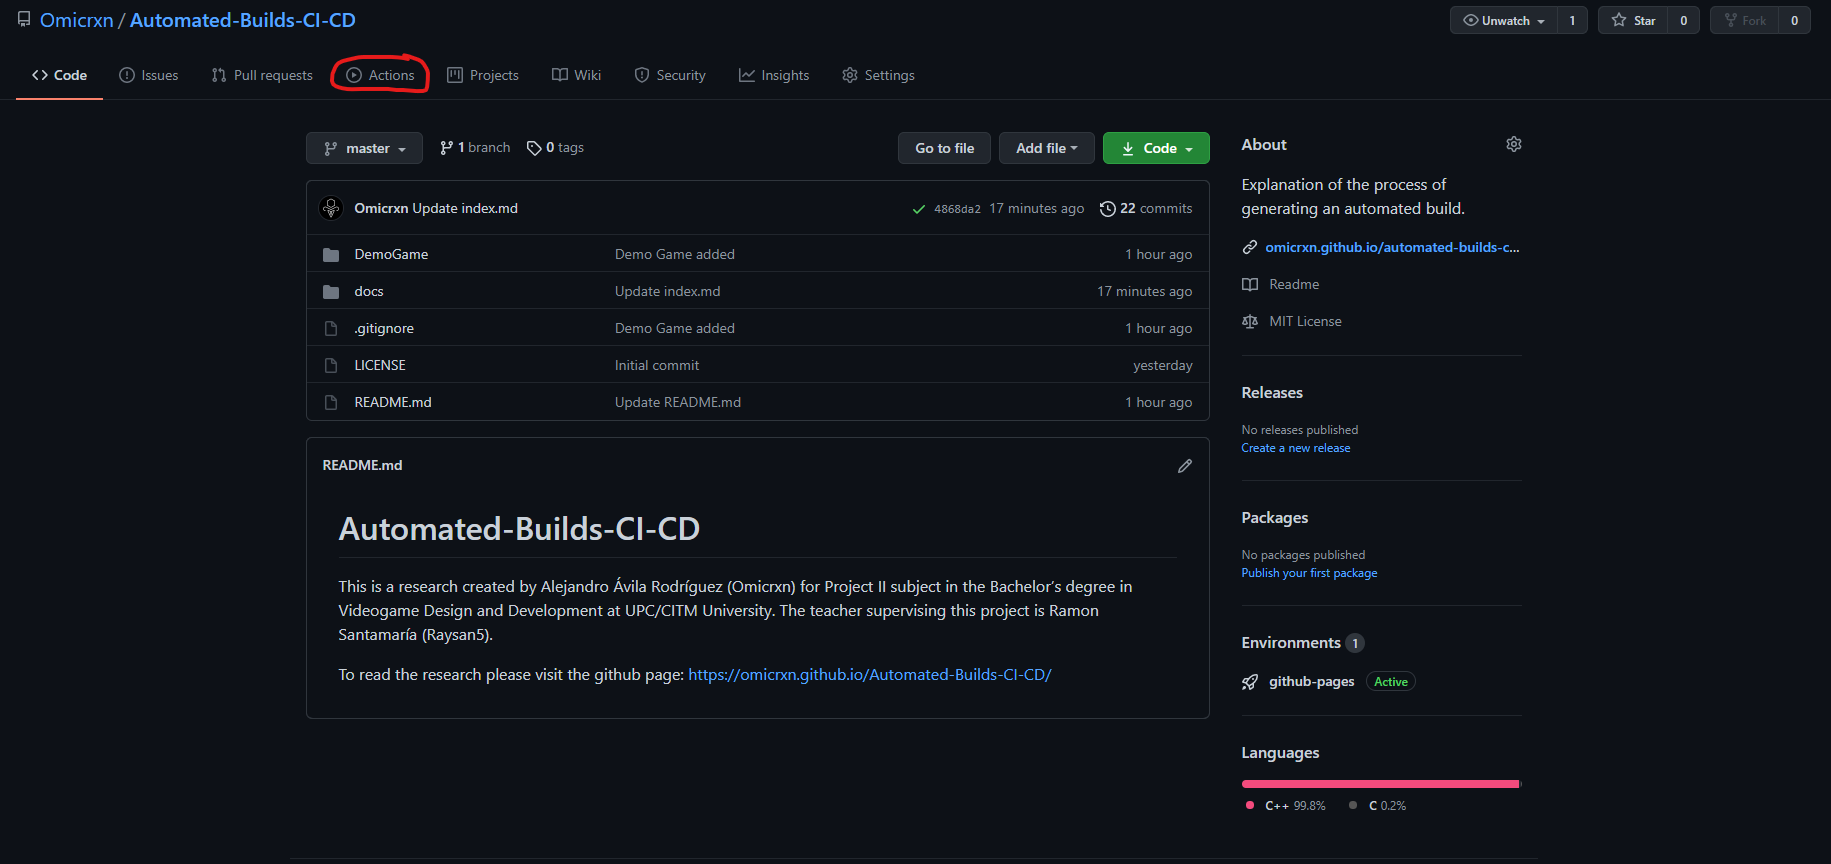The image size is (1831, 864).
Task: Click the tag icon next to 0 tags
Action: [534, 148]
